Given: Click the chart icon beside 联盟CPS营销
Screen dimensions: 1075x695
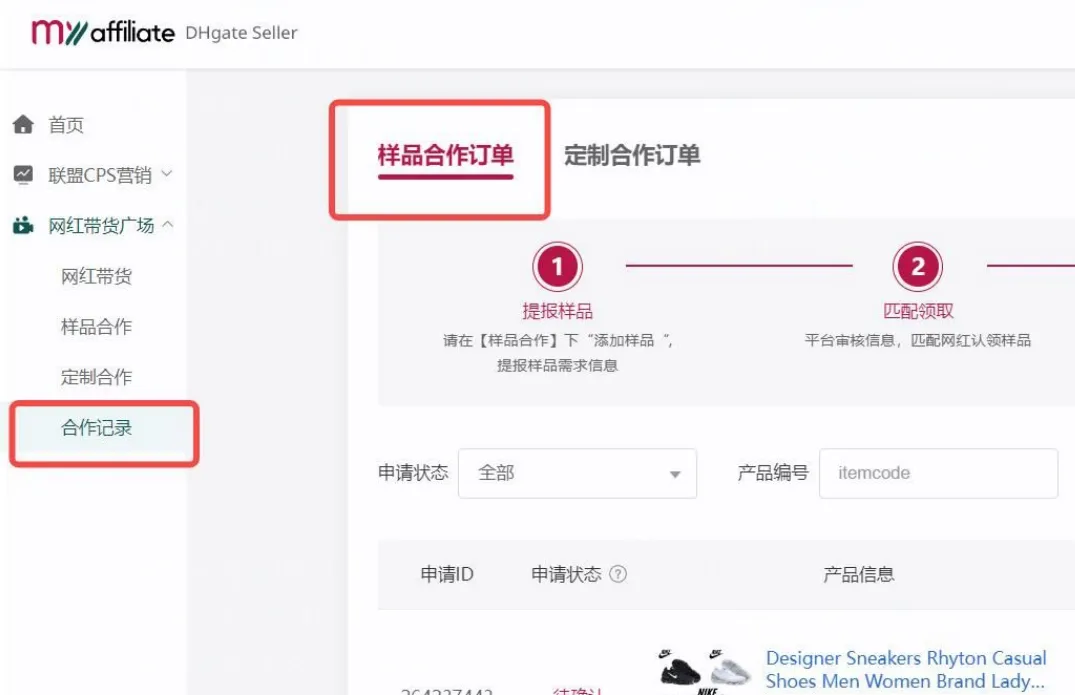Looking at the screenshot, I should (23, 175).
